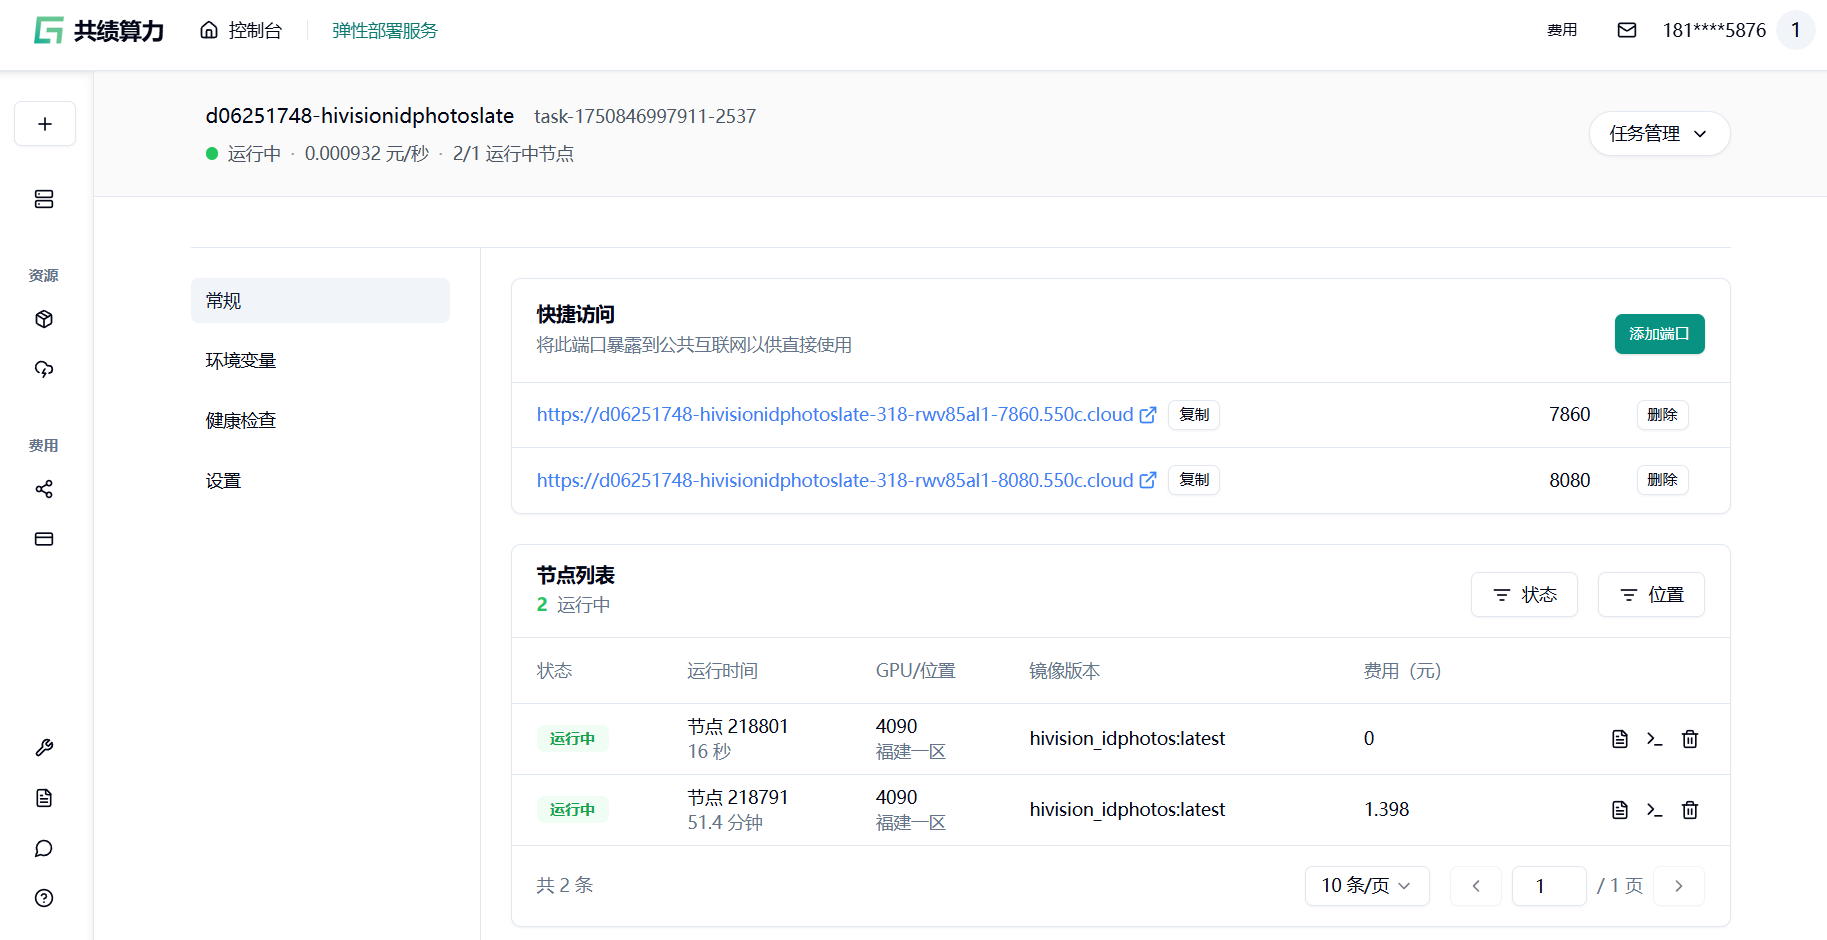Click the page number input field

tap(1548, 886)
